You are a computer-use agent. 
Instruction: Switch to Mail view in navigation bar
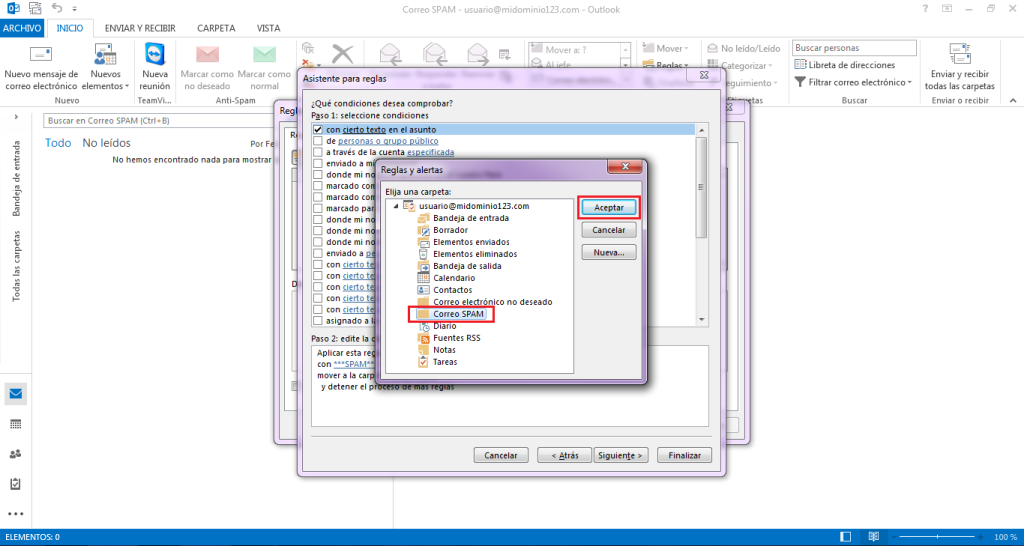[16, 394]
